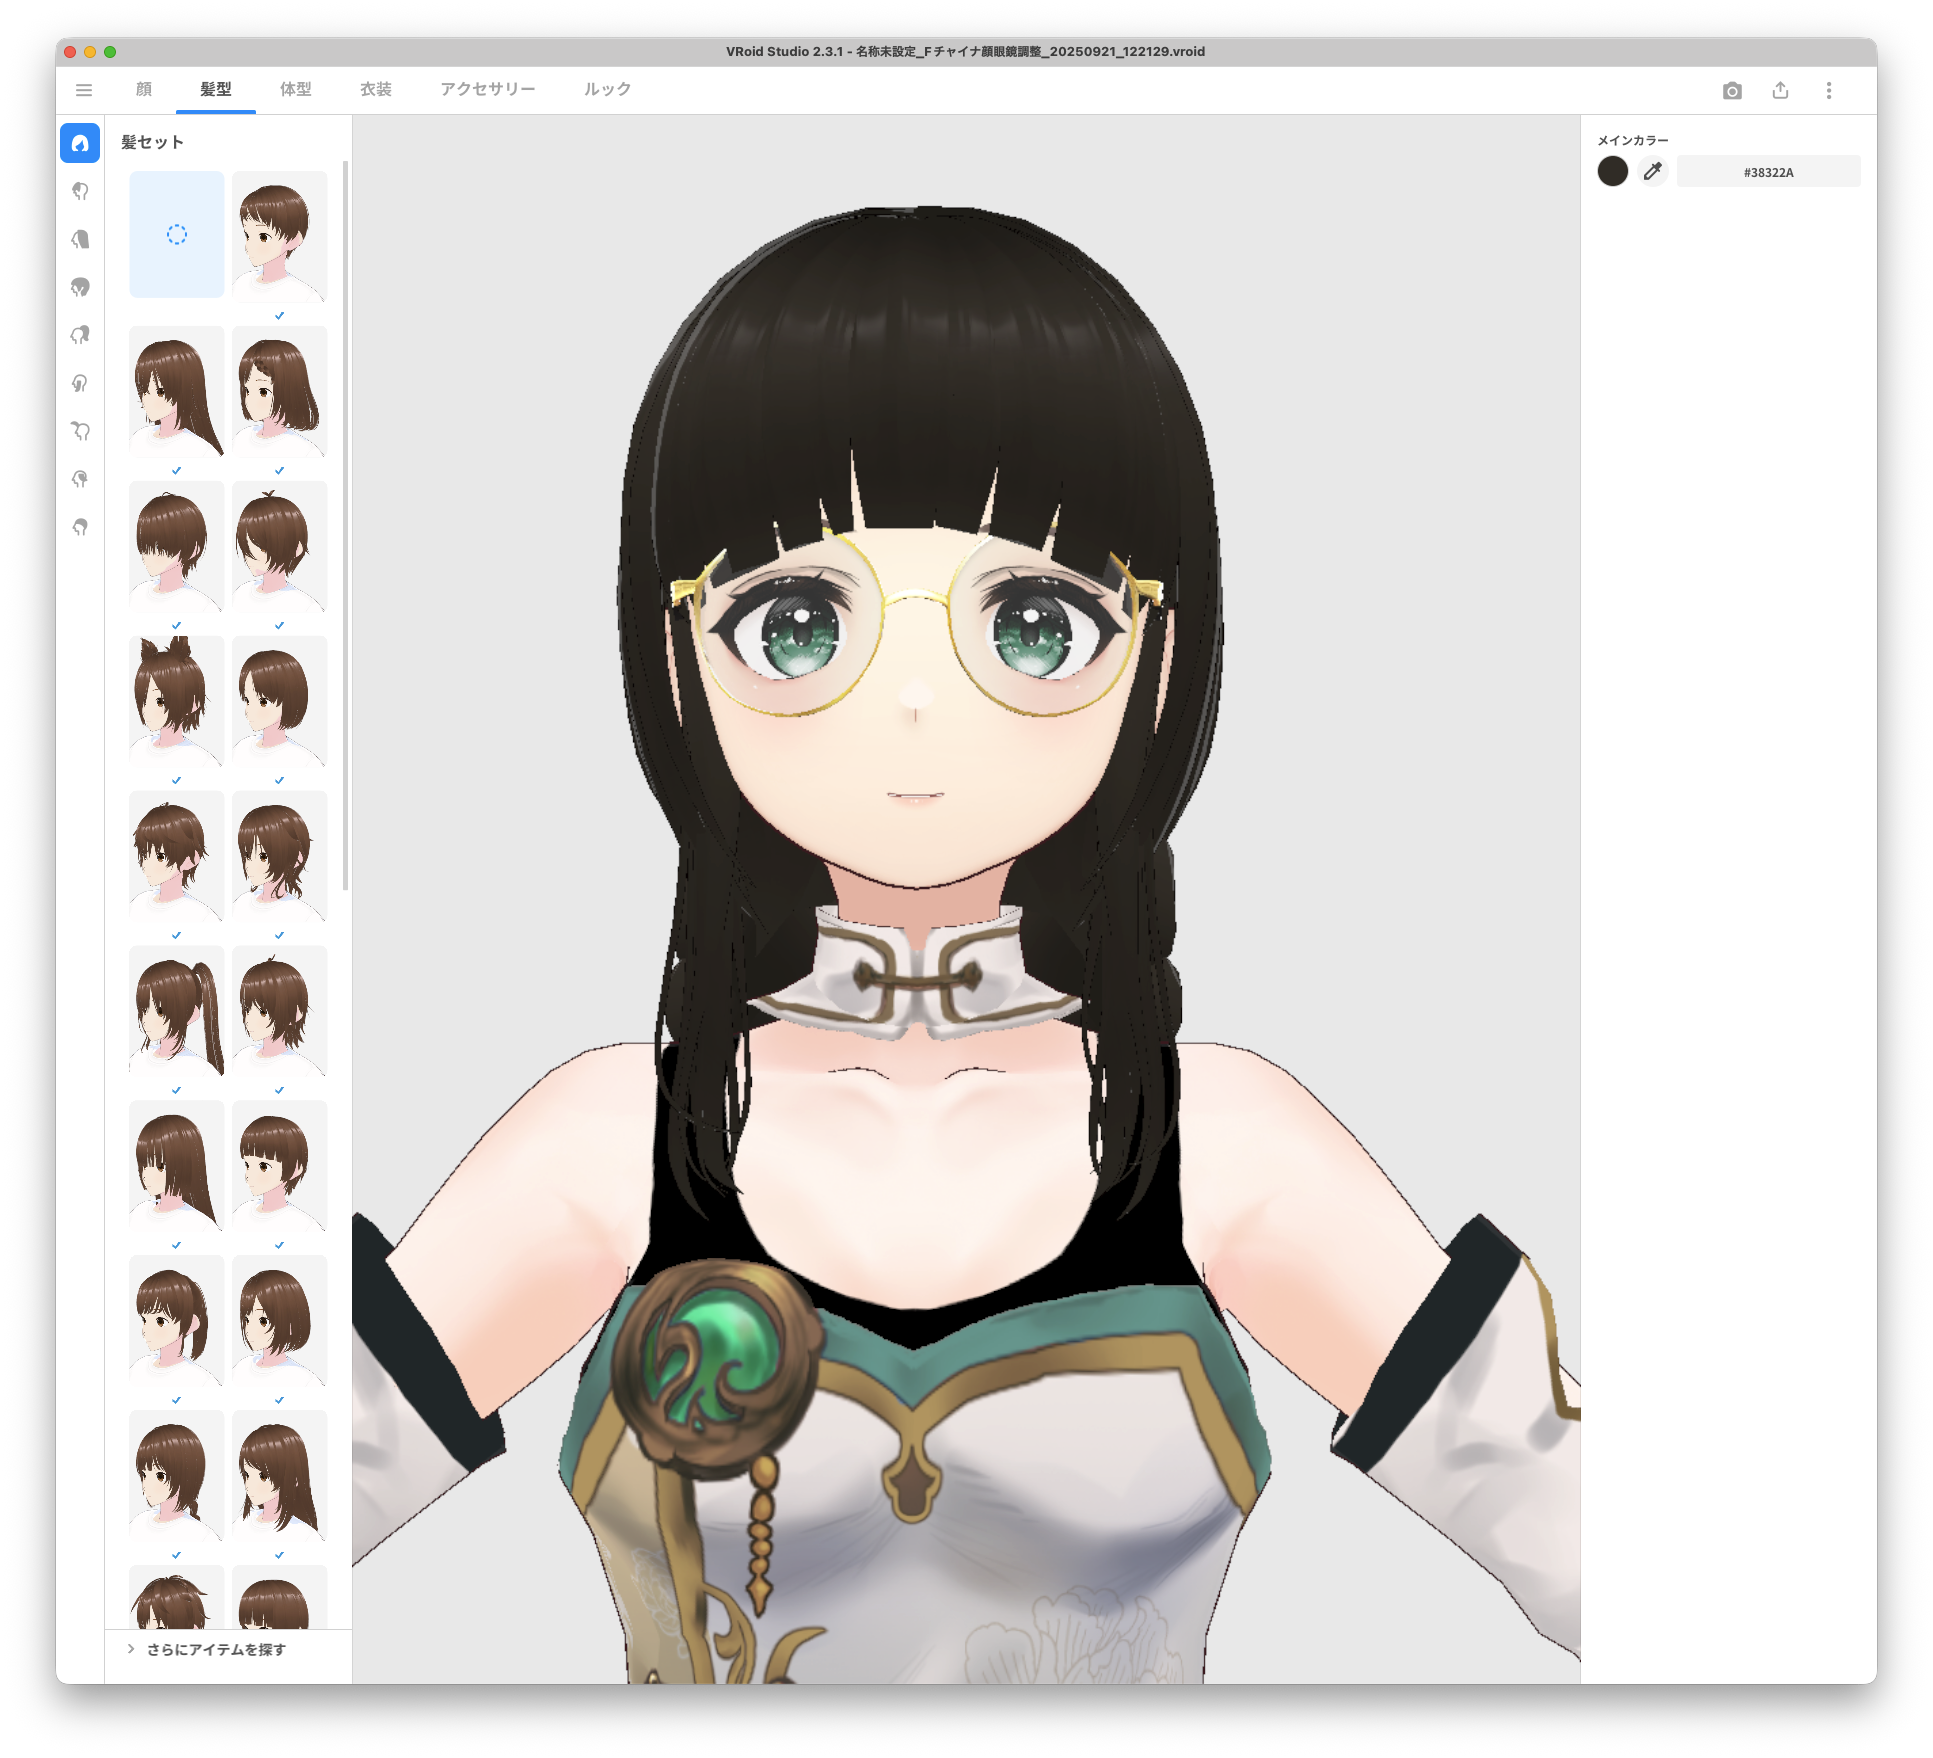Click the camera capture icon

[1732, 91]
